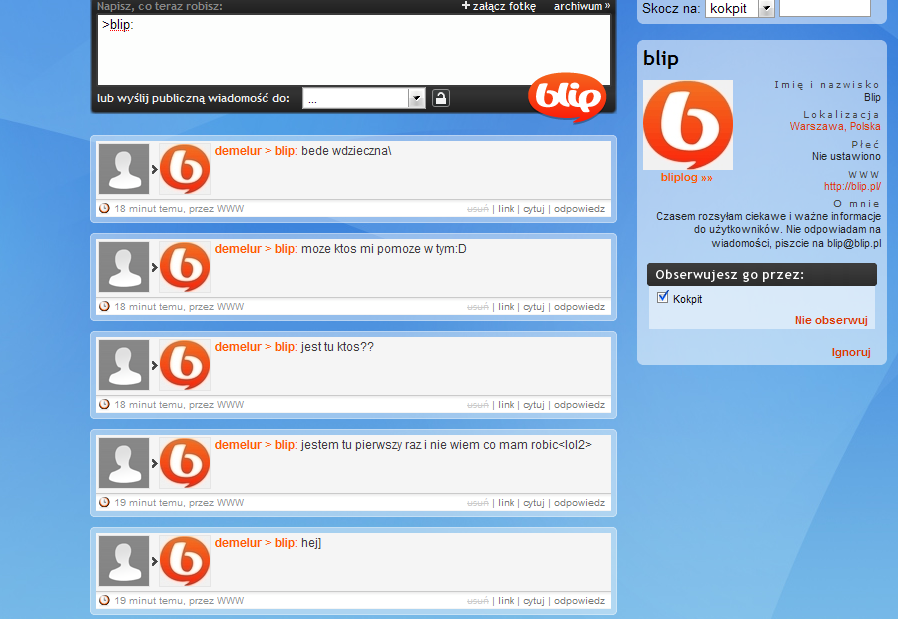This screenshot has height=619, width=898.
Task: Open the 'bliplog »' link
Action: point(687,178)
